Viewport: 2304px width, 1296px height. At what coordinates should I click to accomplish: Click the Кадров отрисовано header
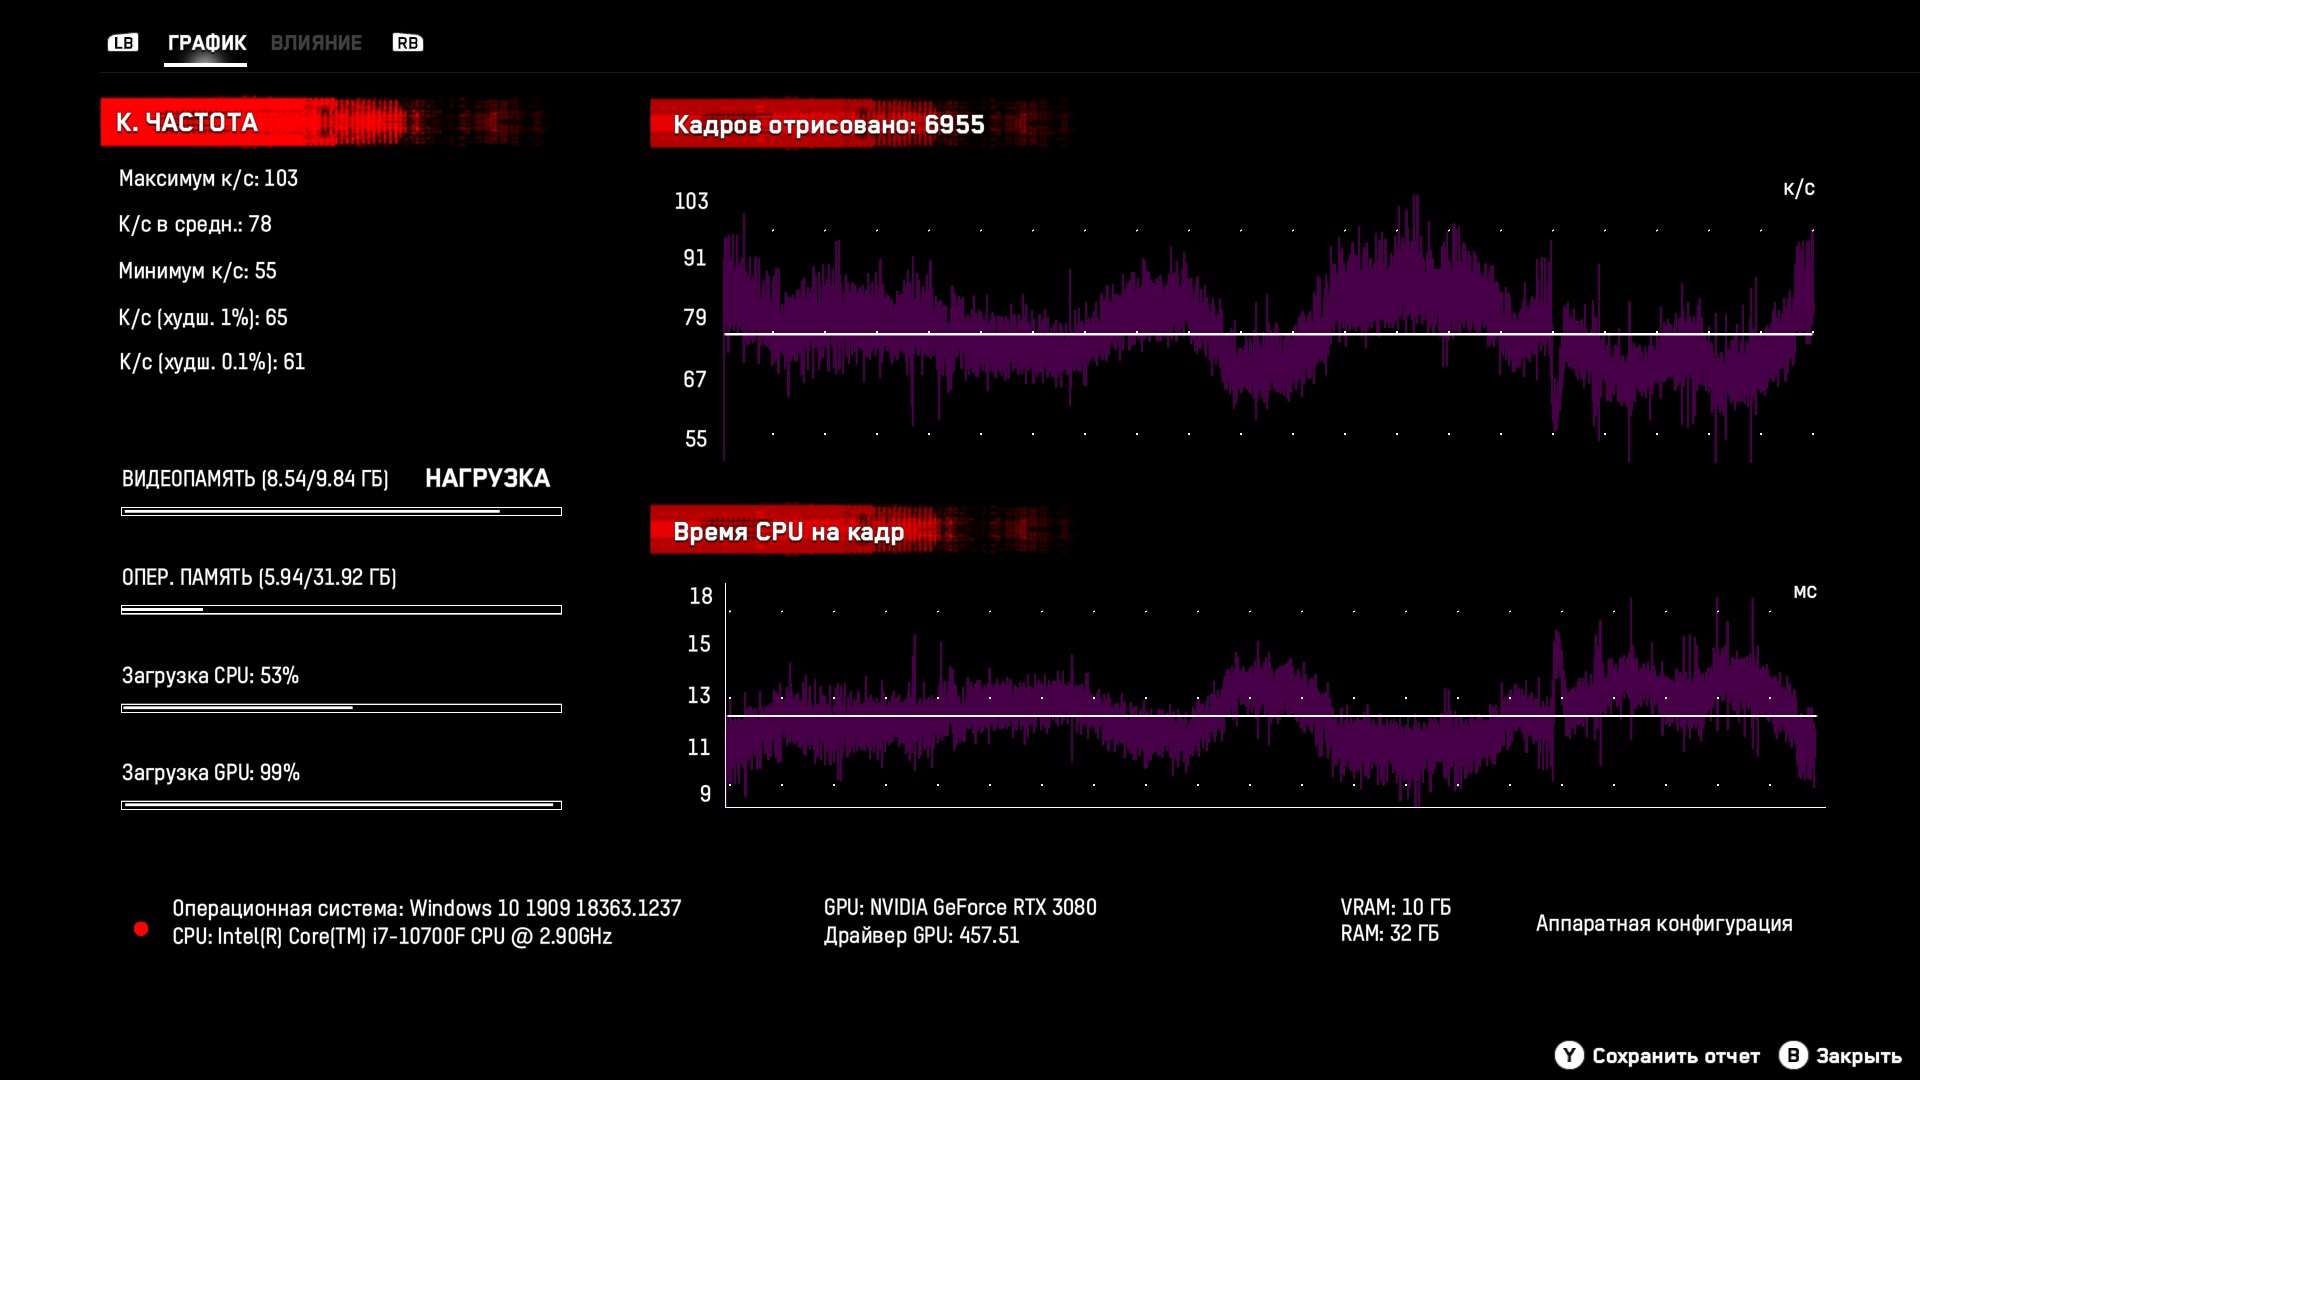pos(828,124)
